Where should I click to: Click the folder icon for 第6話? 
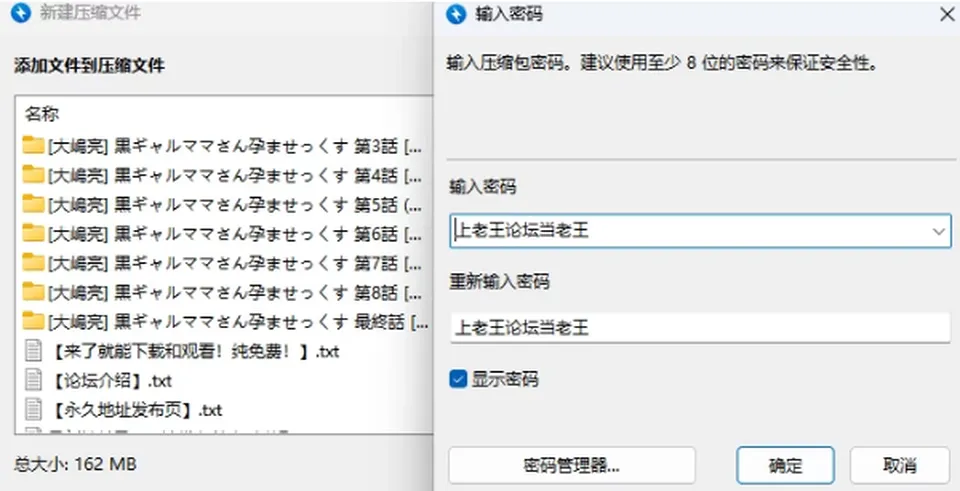pyautogui.click(x=33, y=233)
